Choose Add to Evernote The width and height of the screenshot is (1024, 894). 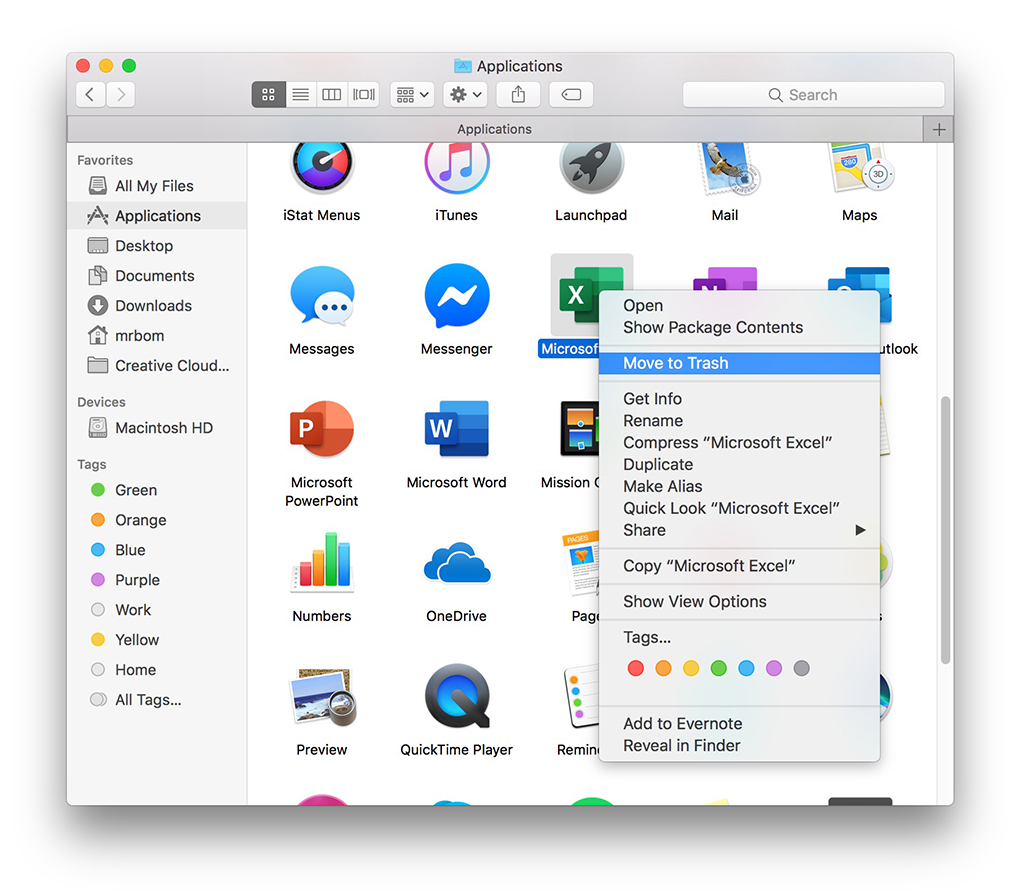[x=739, y=724]
